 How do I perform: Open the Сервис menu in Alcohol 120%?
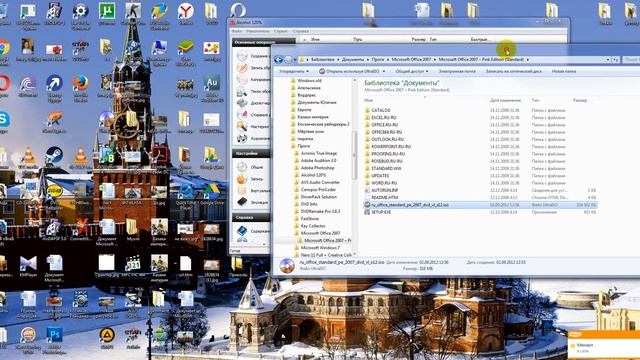(281, 31)
